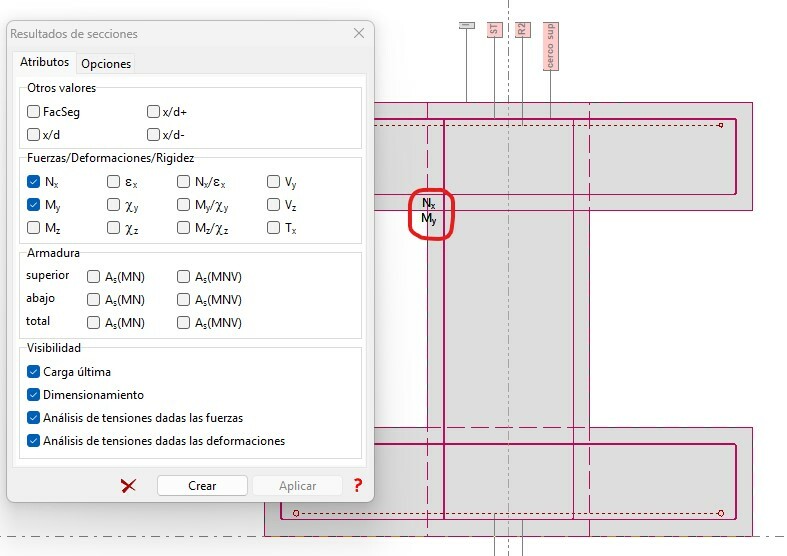Open help with the red question mark
Image resolution: width=787 pixels, height=556 pixels.
point(357,485)
